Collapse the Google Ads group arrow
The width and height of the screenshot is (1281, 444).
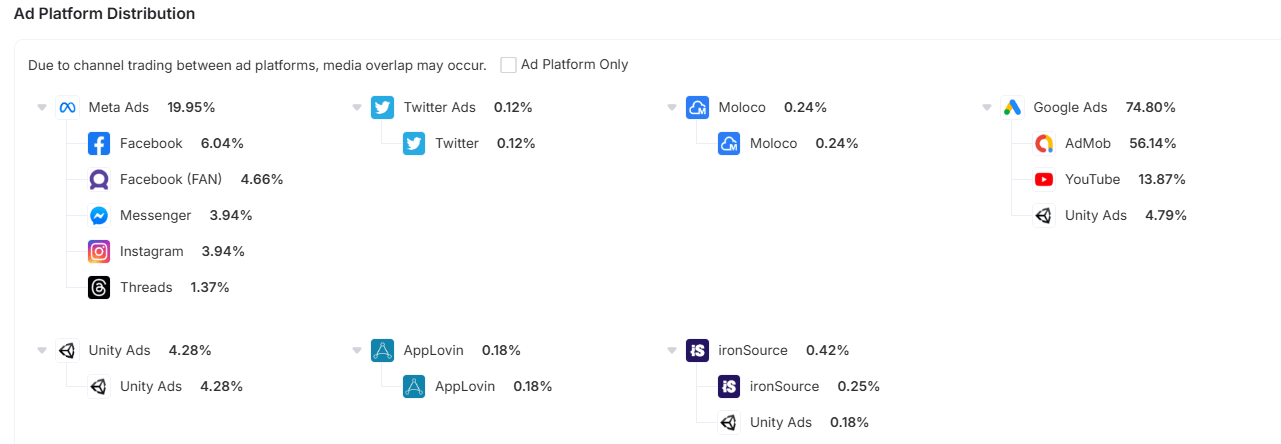tap(987, 107)
